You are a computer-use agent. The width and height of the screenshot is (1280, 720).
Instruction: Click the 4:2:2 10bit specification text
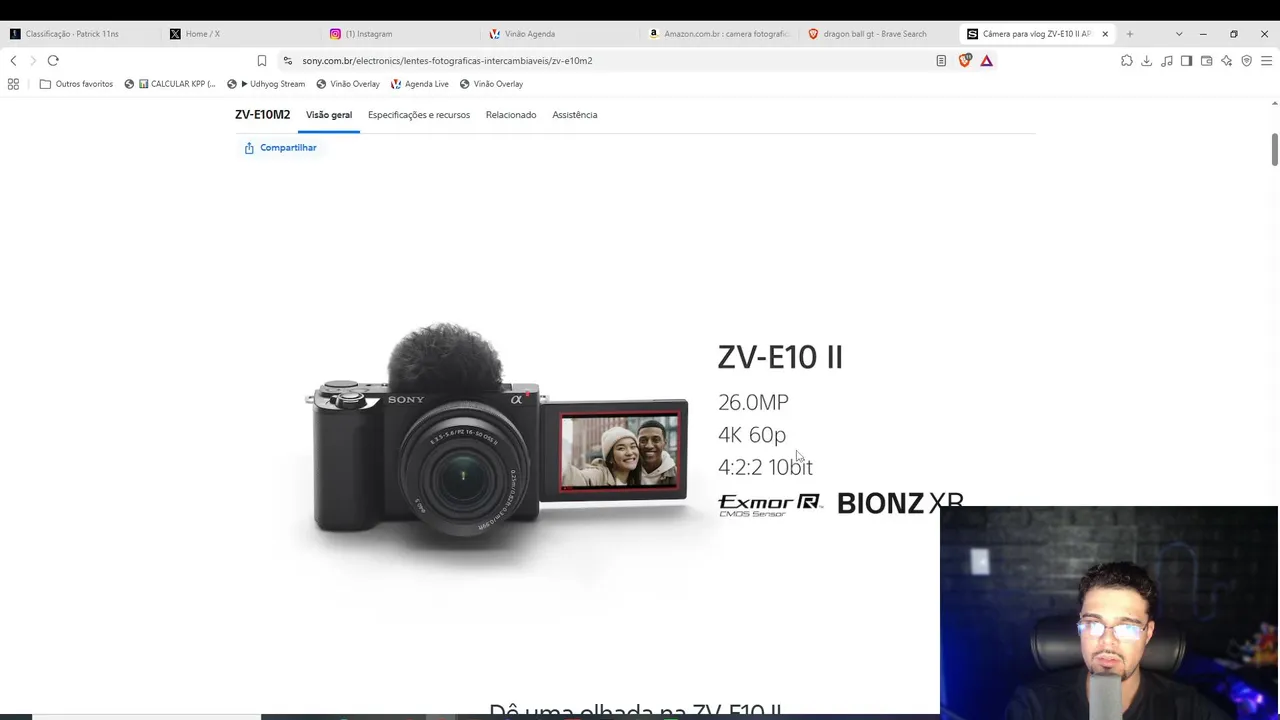(765, 467)
